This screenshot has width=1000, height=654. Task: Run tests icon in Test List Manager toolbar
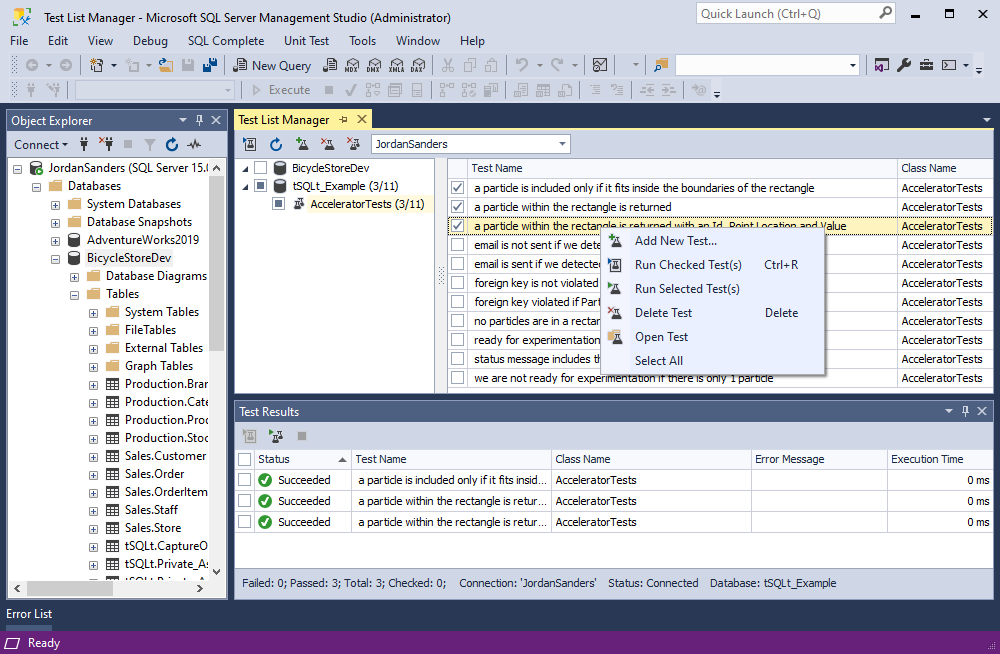250,144
